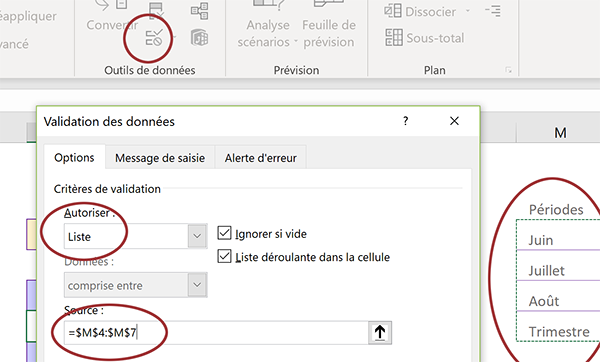Screen dimensions: 600x362
Task: Click the hide detail icon in Plan
Action: (x=493, y=11)
